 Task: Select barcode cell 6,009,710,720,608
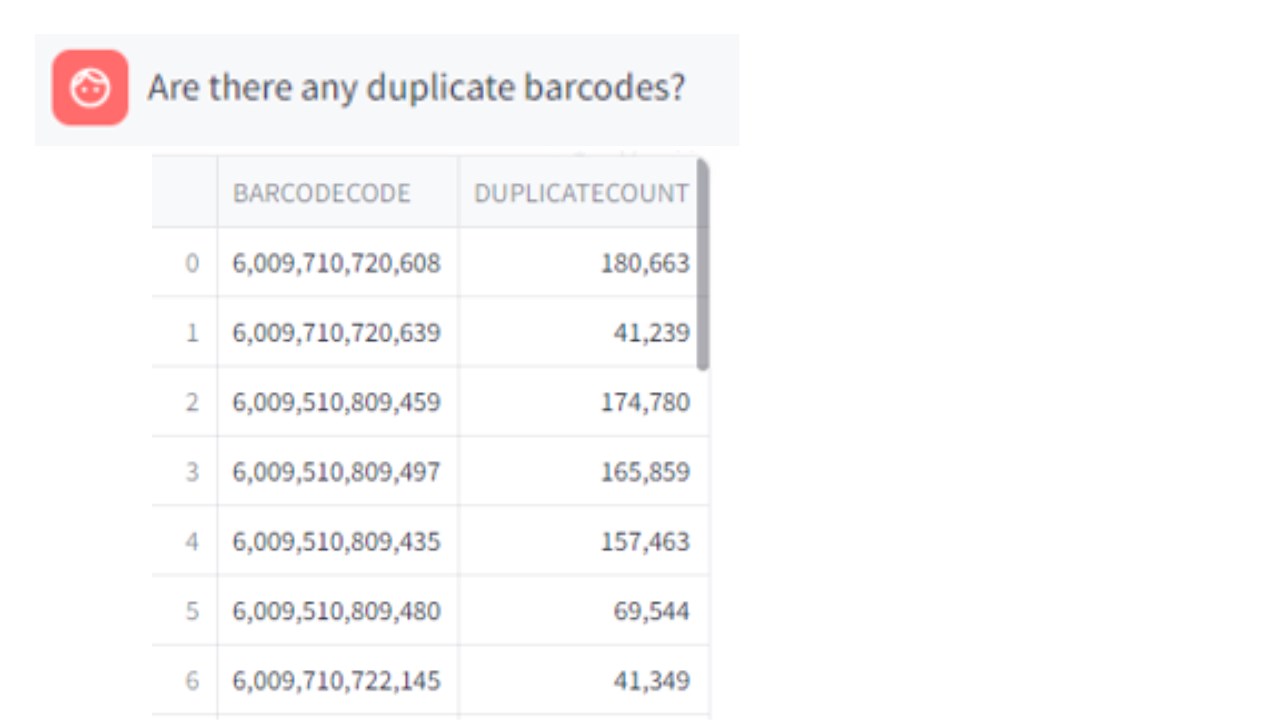point(337,263)
